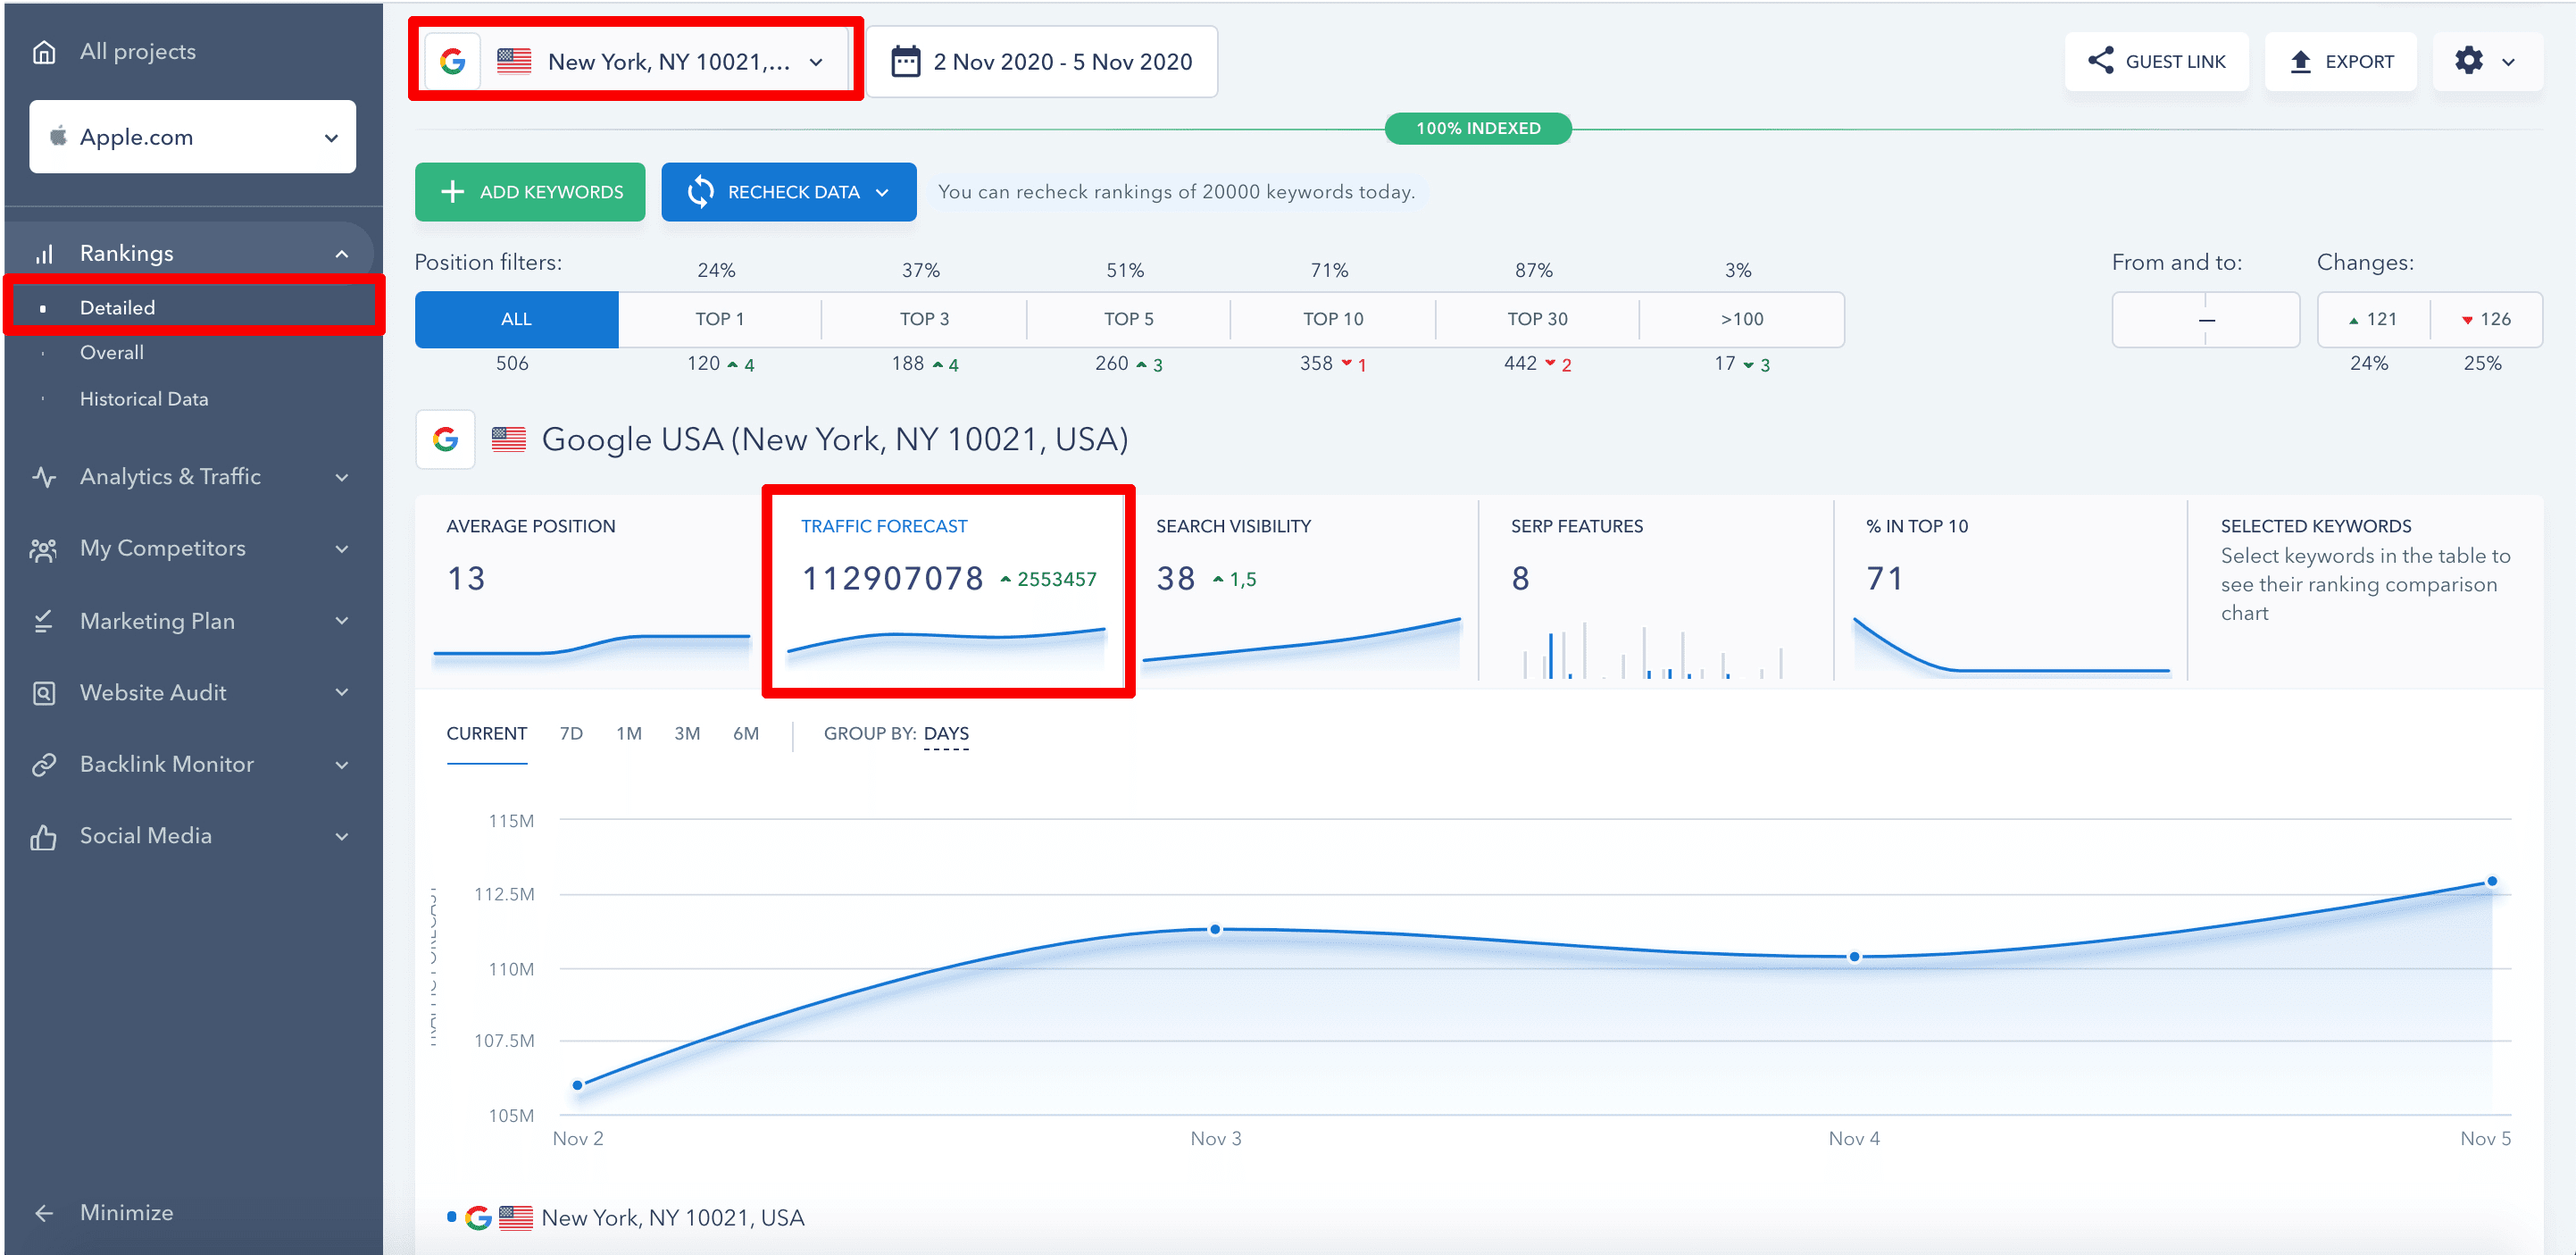Click the My Competitors icon
The height and width of the screenshot is (1255, 2576).
point(46,547)
